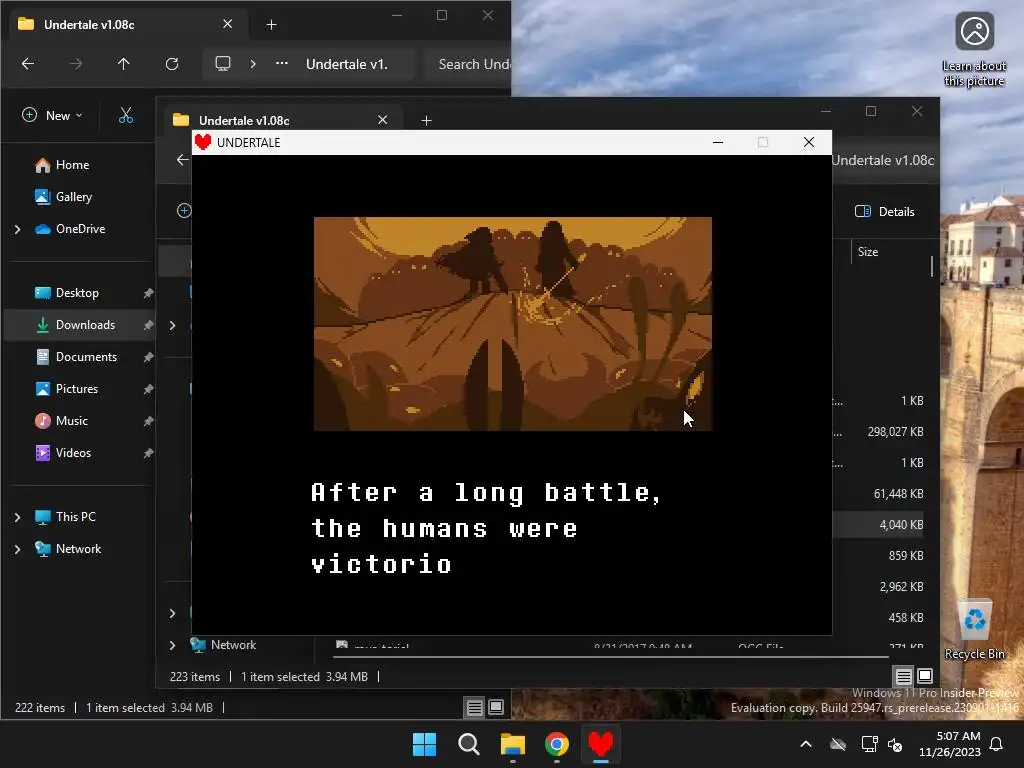
Task: Click the back arrow in middle Explorer window
Action: coord(183,160)
